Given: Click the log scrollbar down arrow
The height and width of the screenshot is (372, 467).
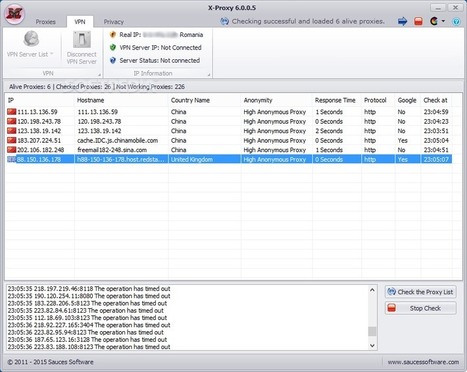Looking at the screenshot, I should [x=372, y=346].
